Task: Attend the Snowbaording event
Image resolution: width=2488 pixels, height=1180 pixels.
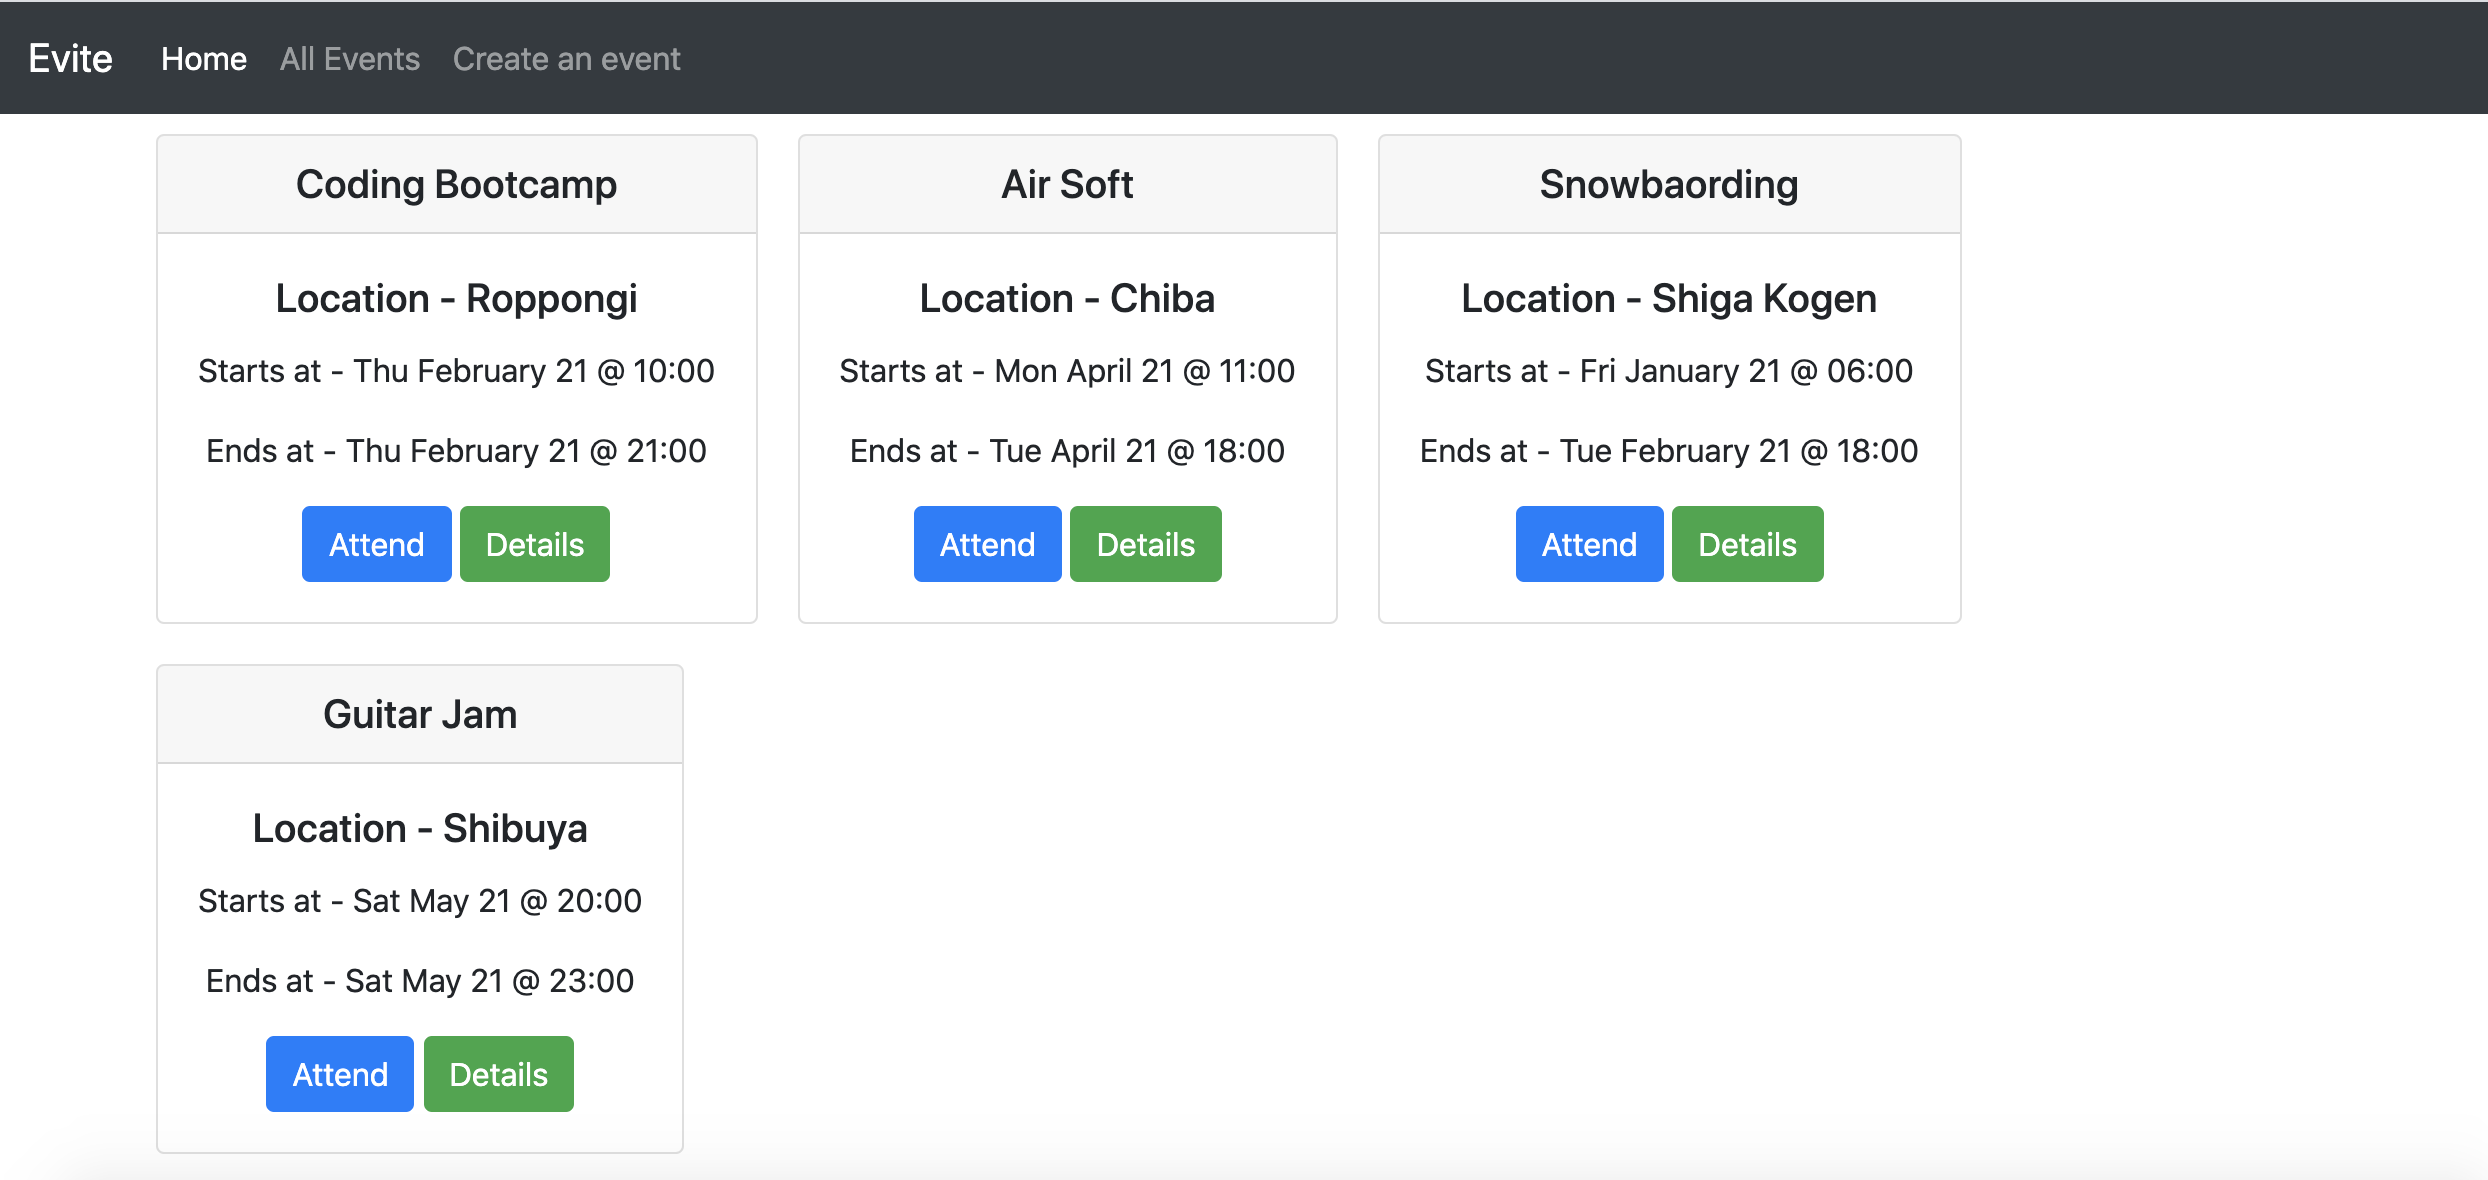Action: coord(1589,544)
